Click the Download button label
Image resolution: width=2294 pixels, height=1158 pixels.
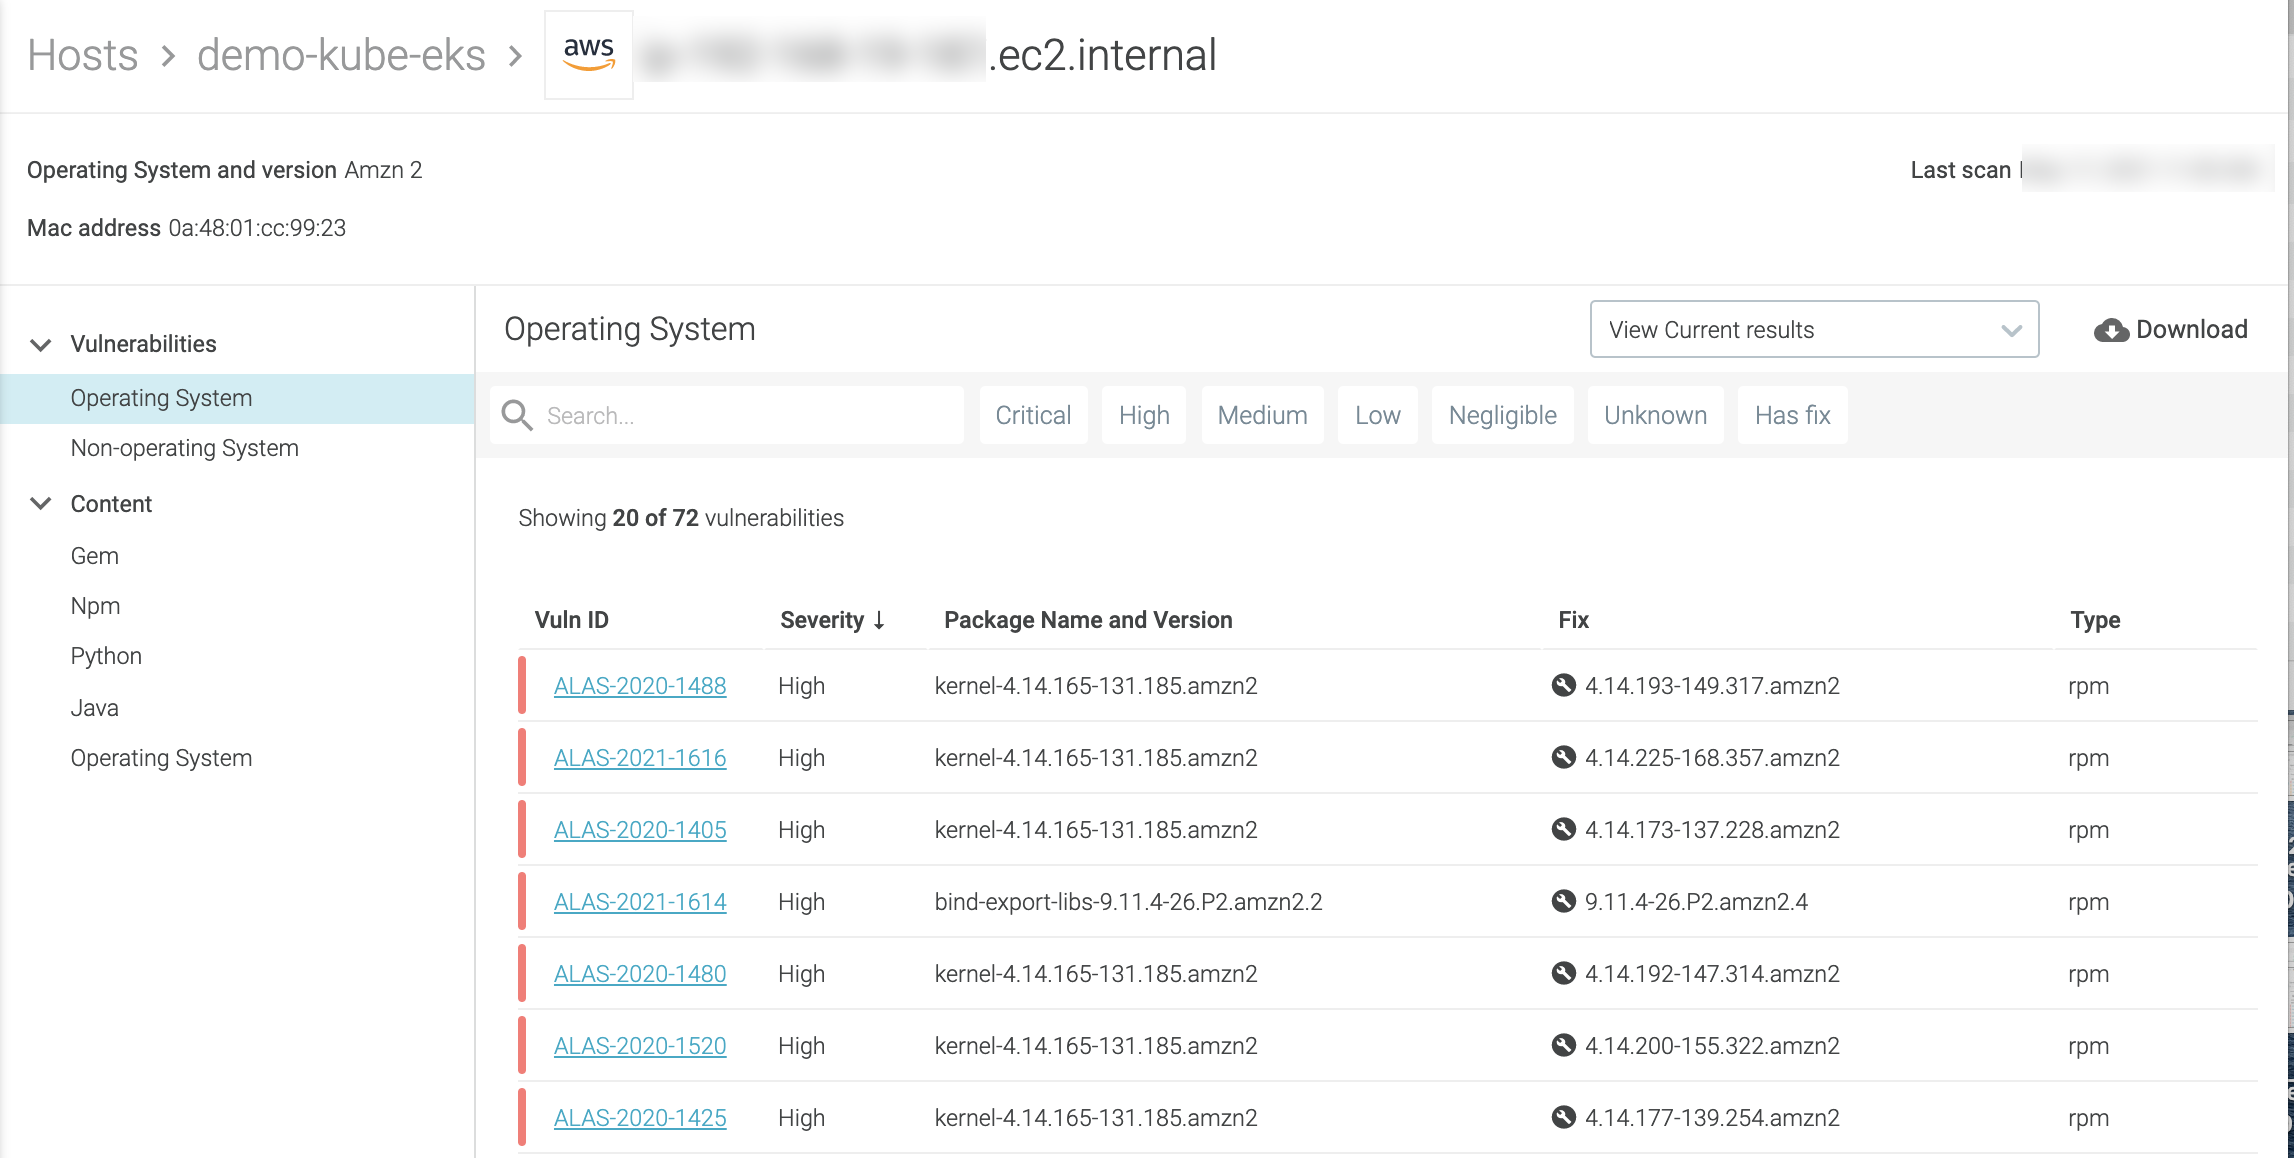coord(2191,329)
